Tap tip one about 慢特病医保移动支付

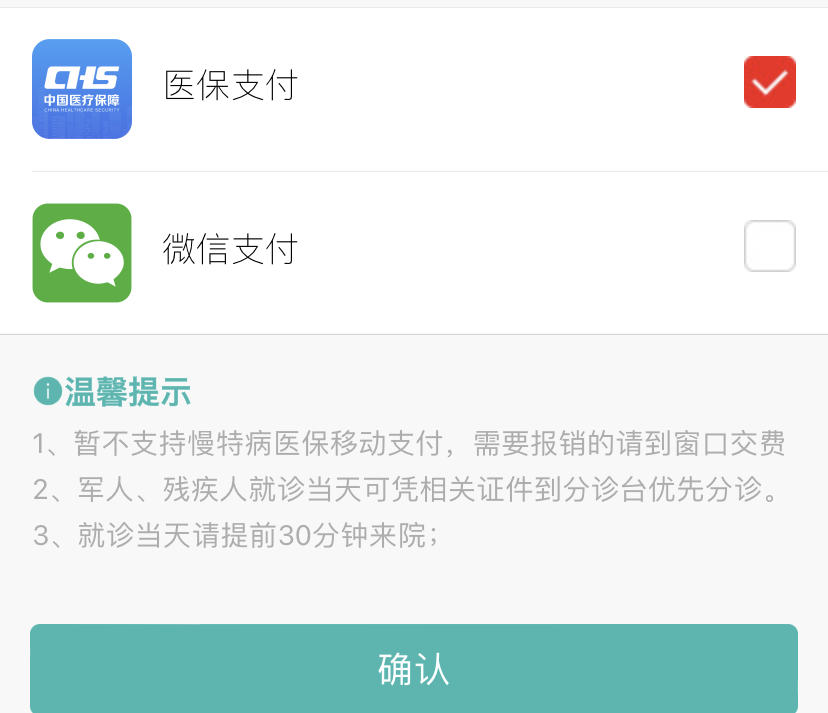pyautogui.click(x=409, y=443)
